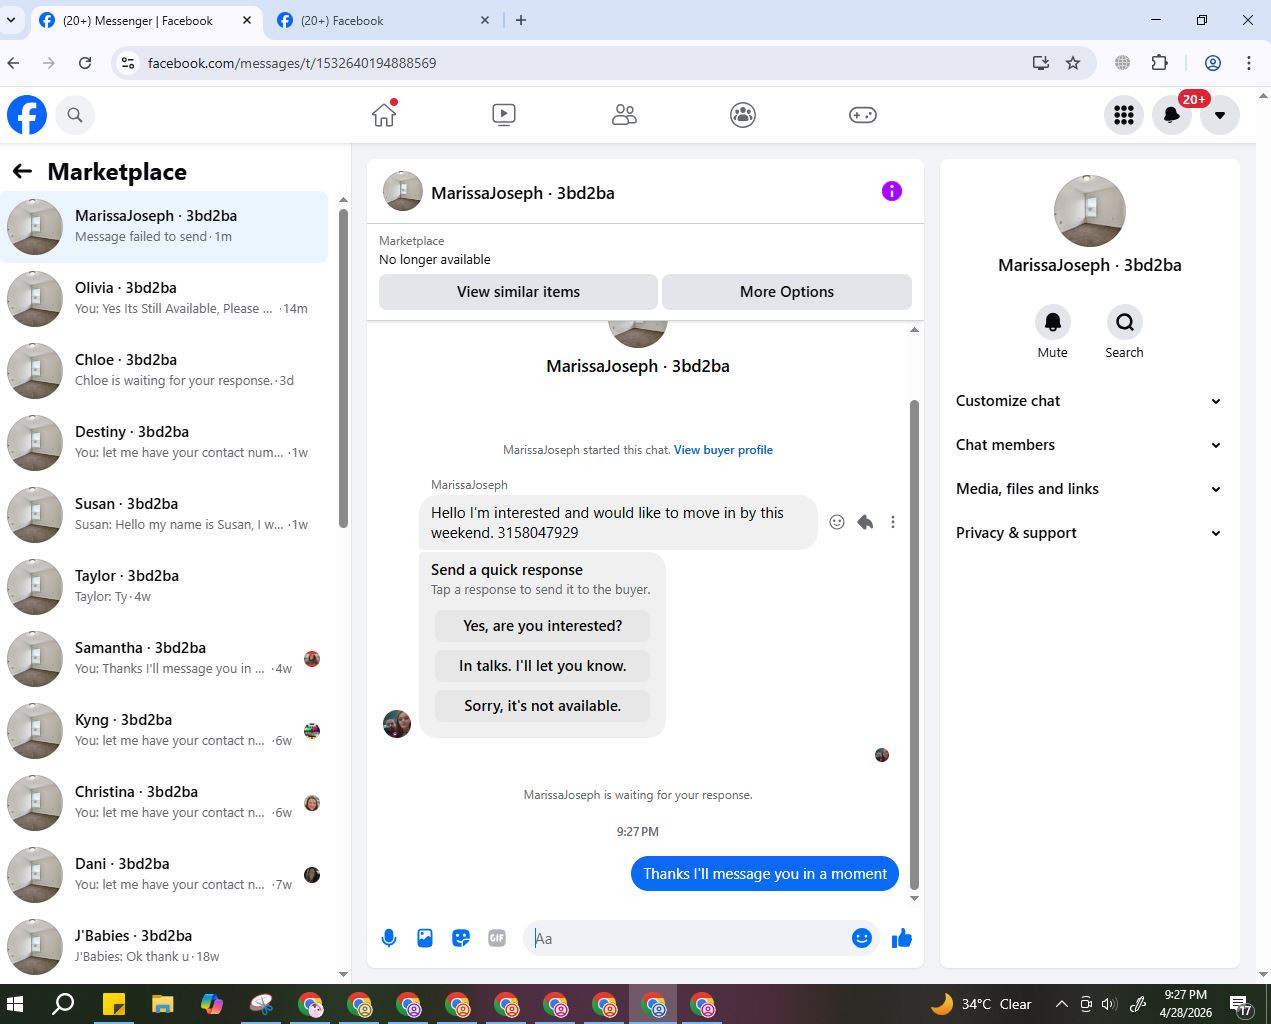Send quick response 'Yes, are you interested?'

[543, 626]
